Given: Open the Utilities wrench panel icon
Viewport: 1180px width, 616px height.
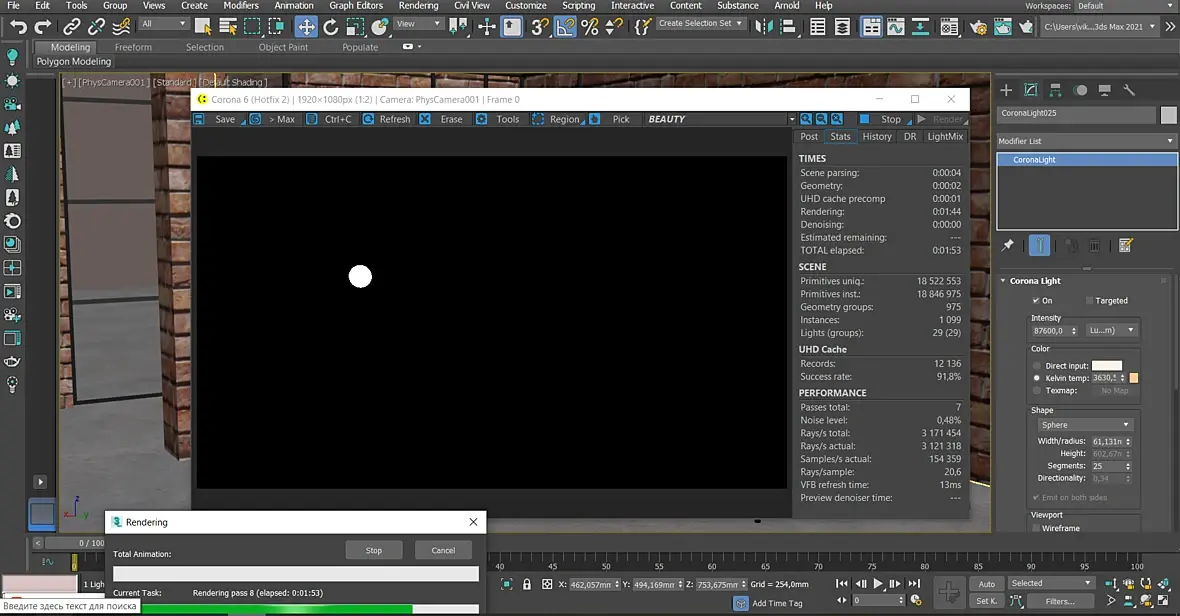Looking at the screenshot, I should click(1129, 90).
